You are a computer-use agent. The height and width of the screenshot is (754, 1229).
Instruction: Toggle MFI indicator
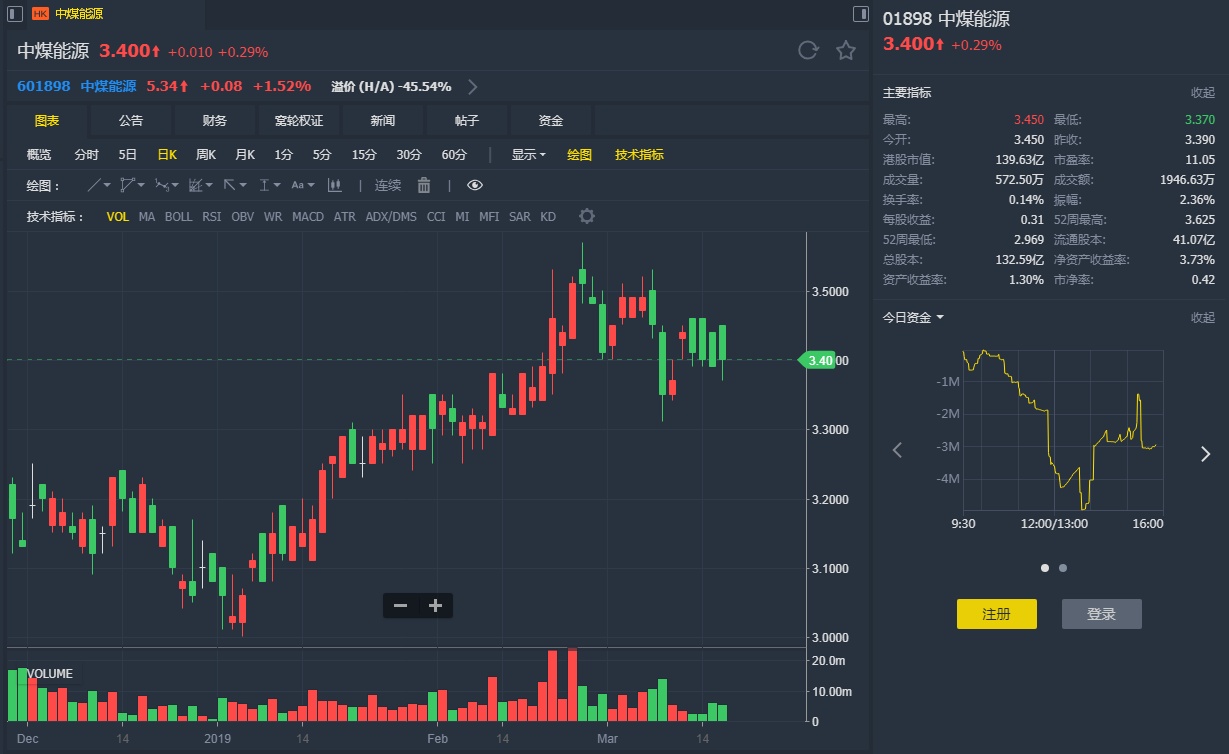tap(489, 217)
